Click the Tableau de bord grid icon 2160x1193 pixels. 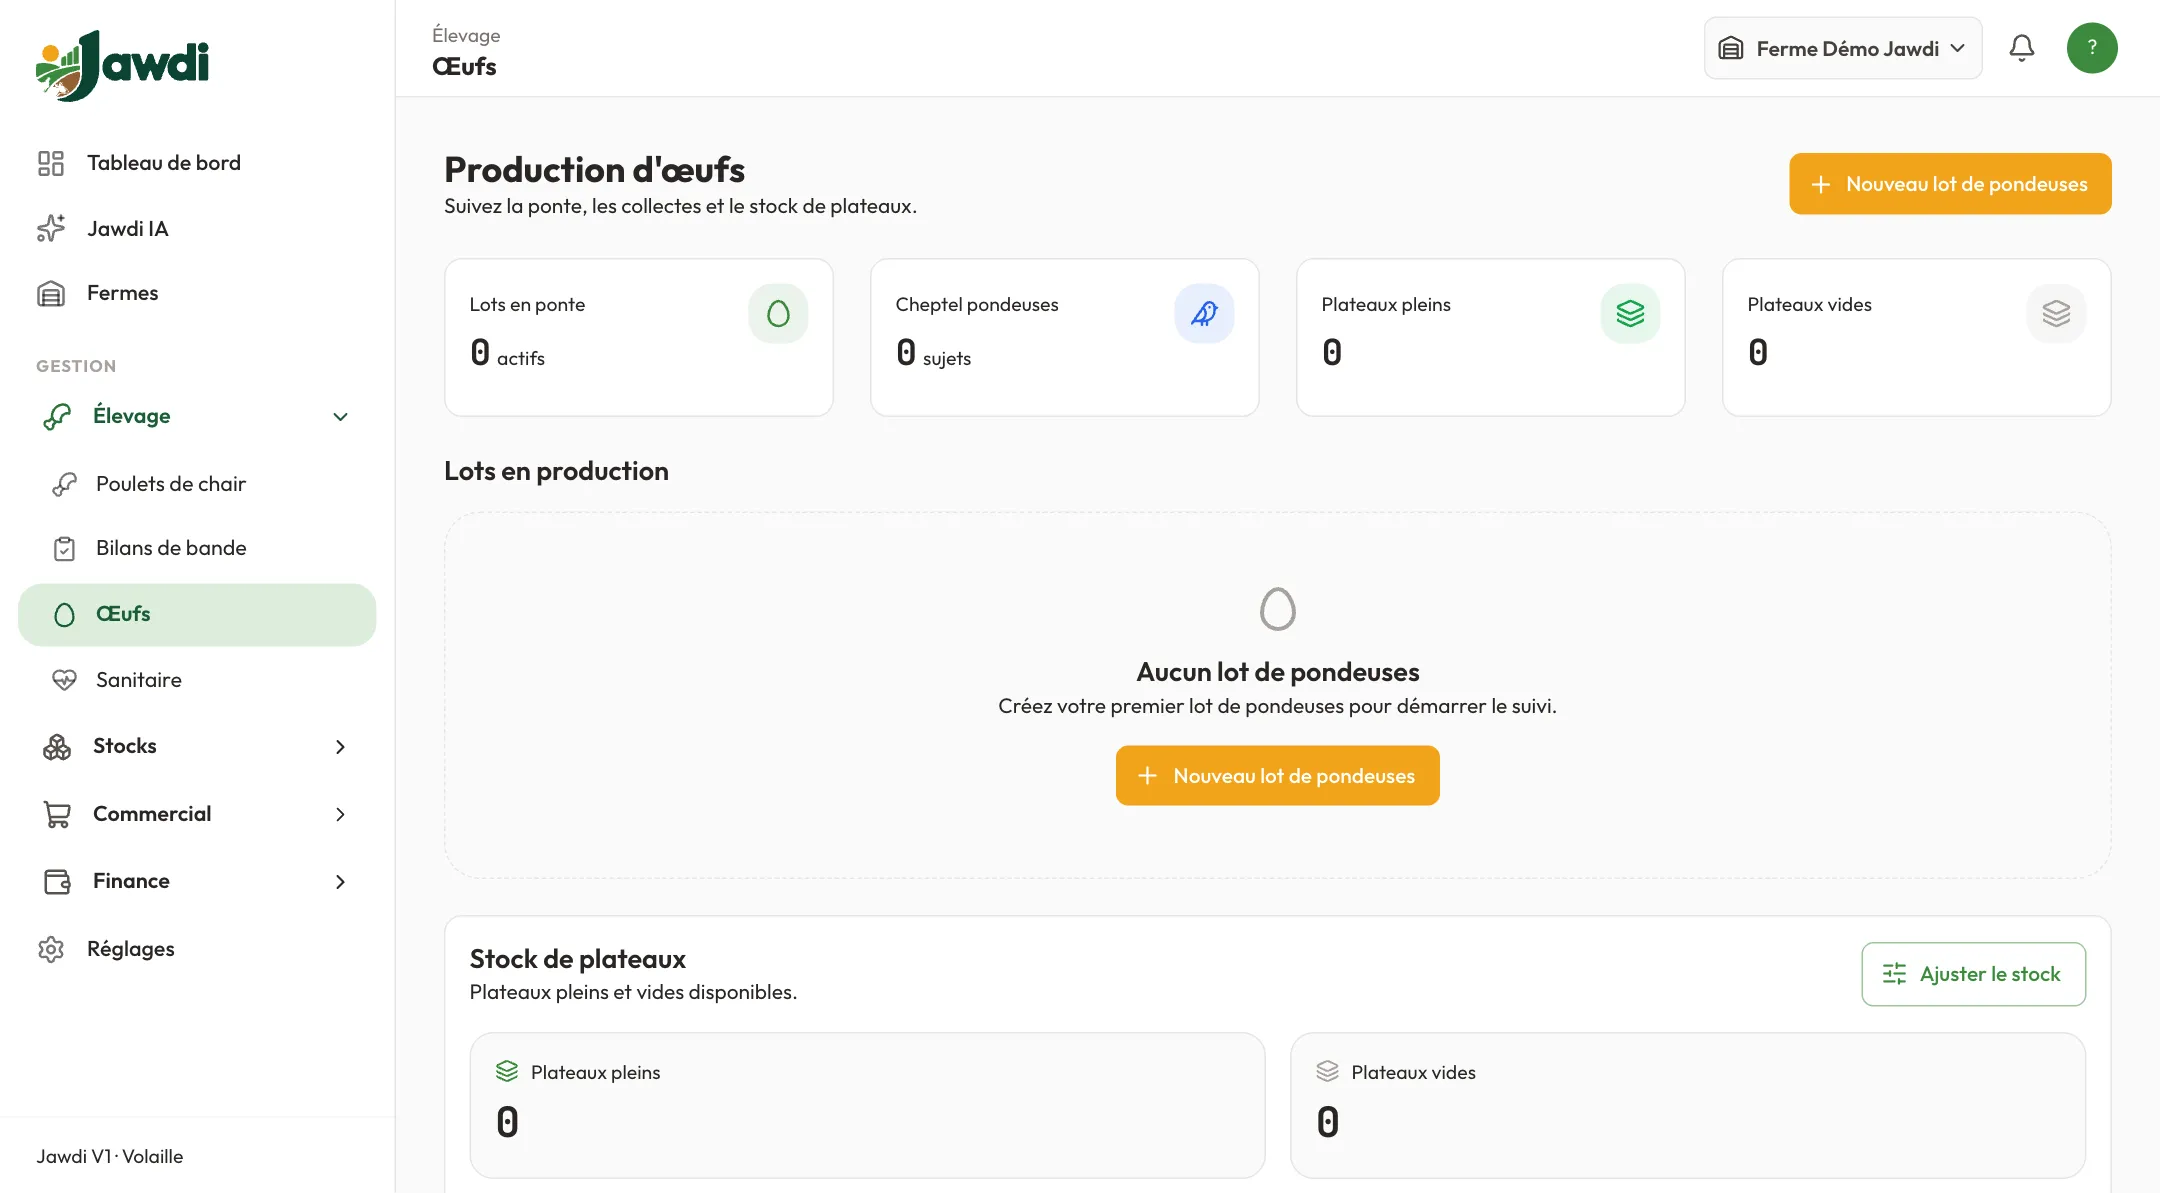[x=51, y=163]
